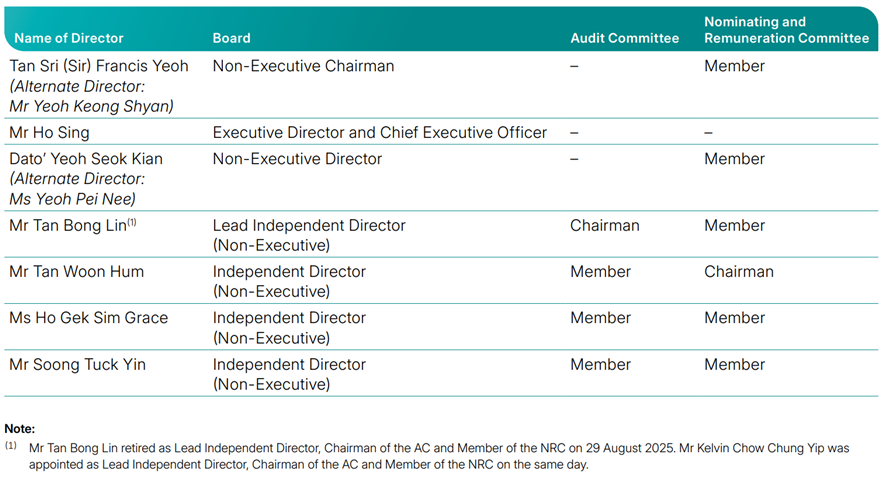Click the footnote (1) superscript beside Tan Bong Lin
Screen dimensions: 882x477
coord(132,222)
